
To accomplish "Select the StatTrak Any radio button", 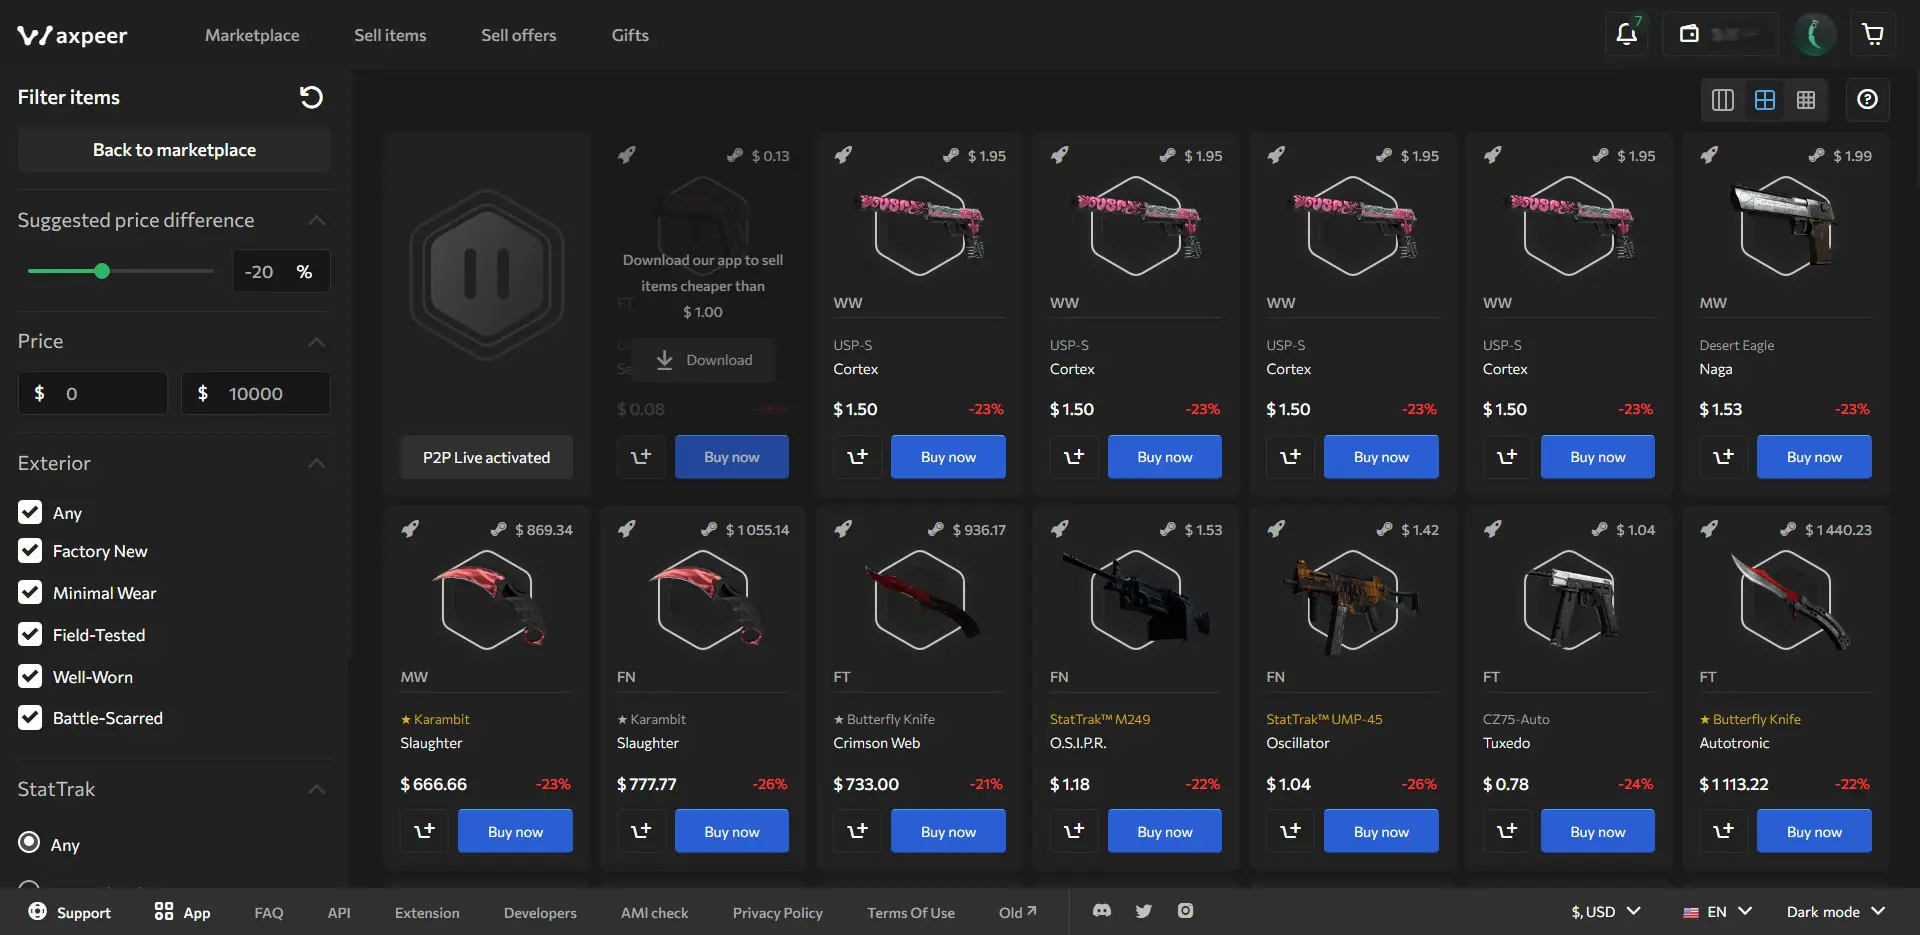I will point(30,843).
